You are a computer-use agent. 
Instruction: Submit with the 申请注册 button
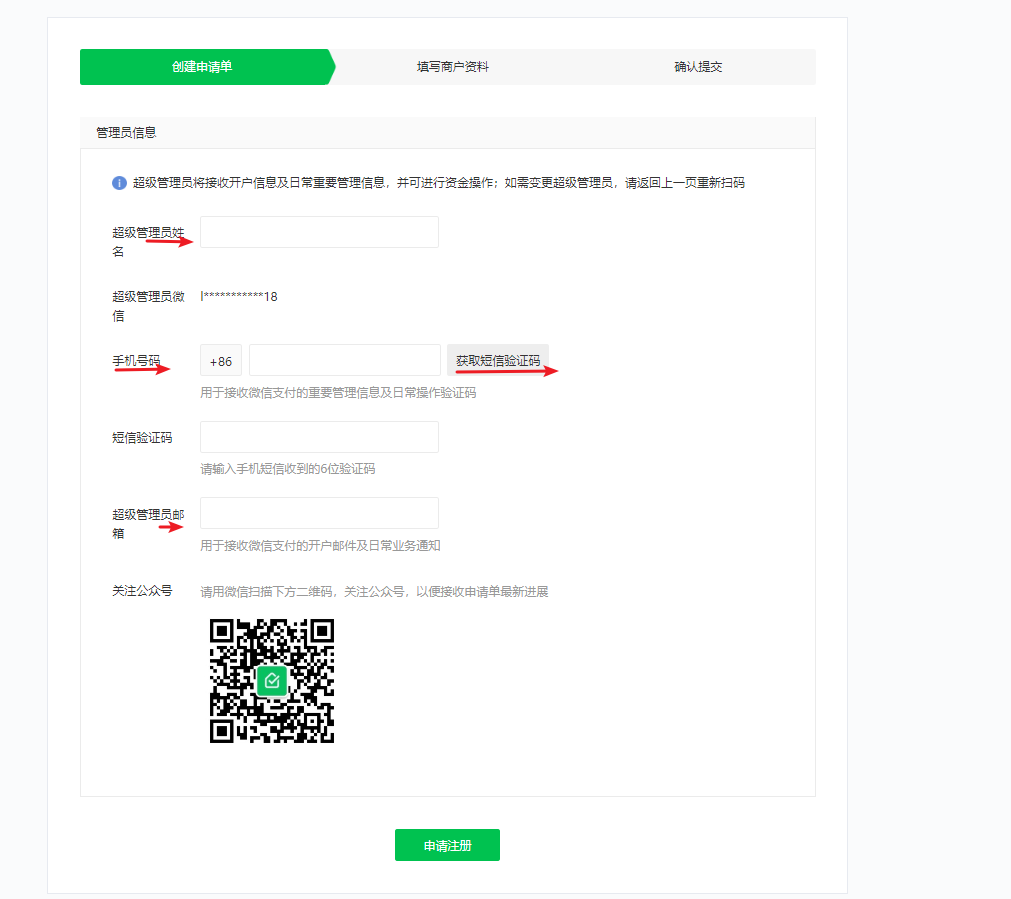[447, 845]
